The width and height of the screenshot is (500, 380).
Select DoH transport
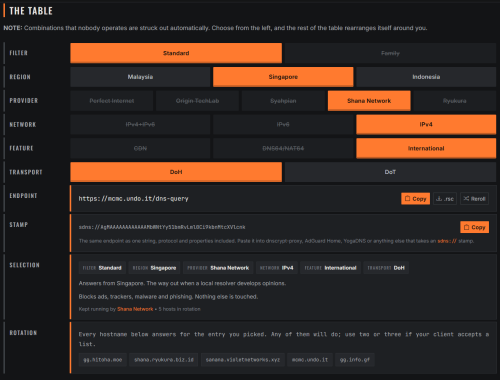coord(176,172)
